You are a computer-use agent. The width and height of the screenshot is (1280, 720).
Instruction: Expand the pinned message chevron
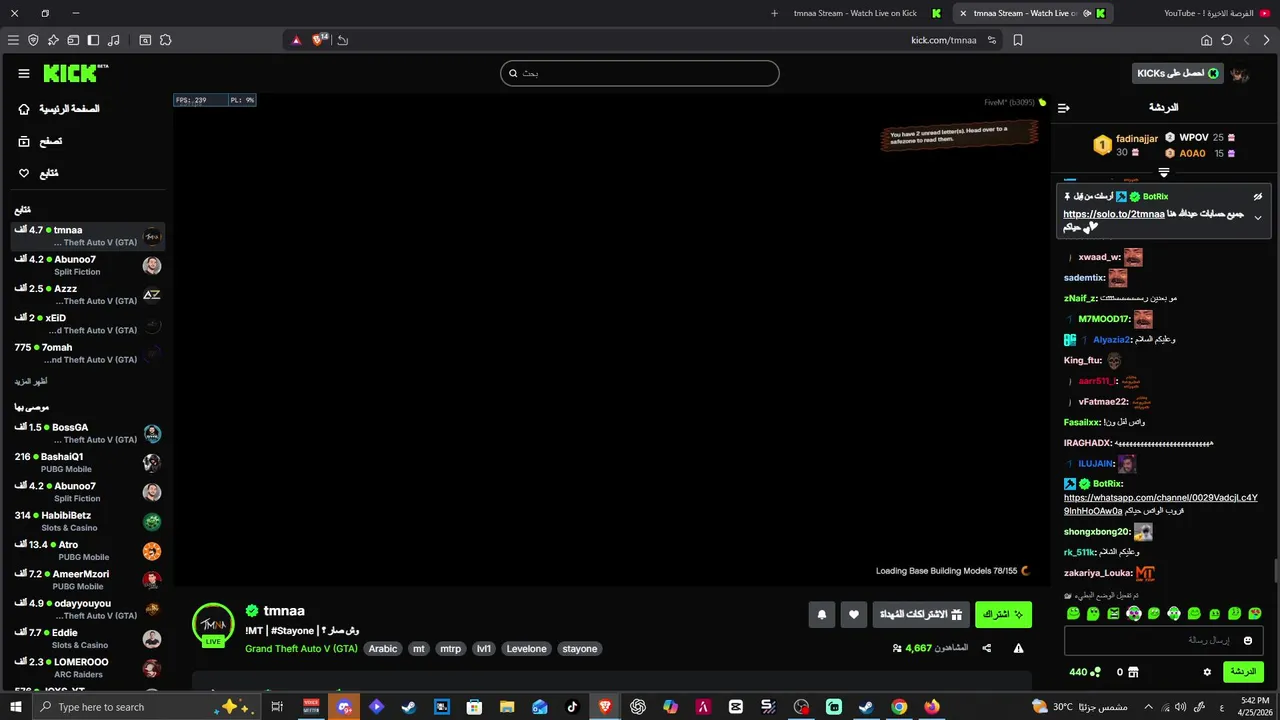1258,218
